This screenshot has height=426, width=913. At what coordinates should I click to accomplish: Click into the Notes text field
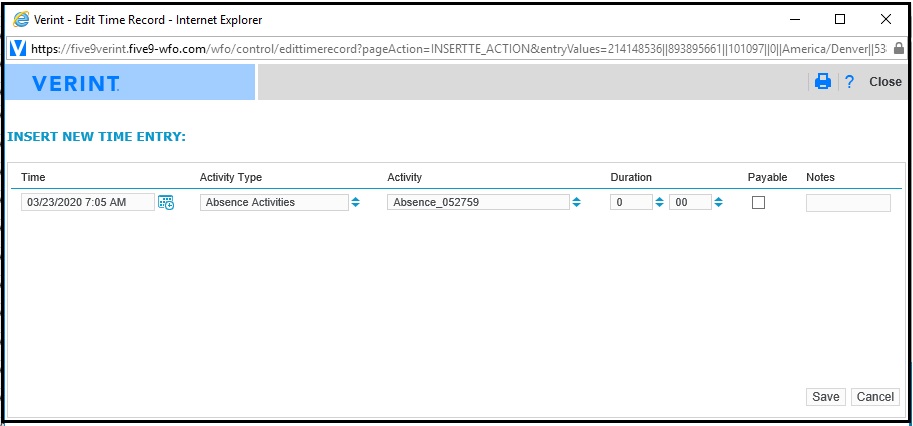pyautogui.click(x=848, y=203)
